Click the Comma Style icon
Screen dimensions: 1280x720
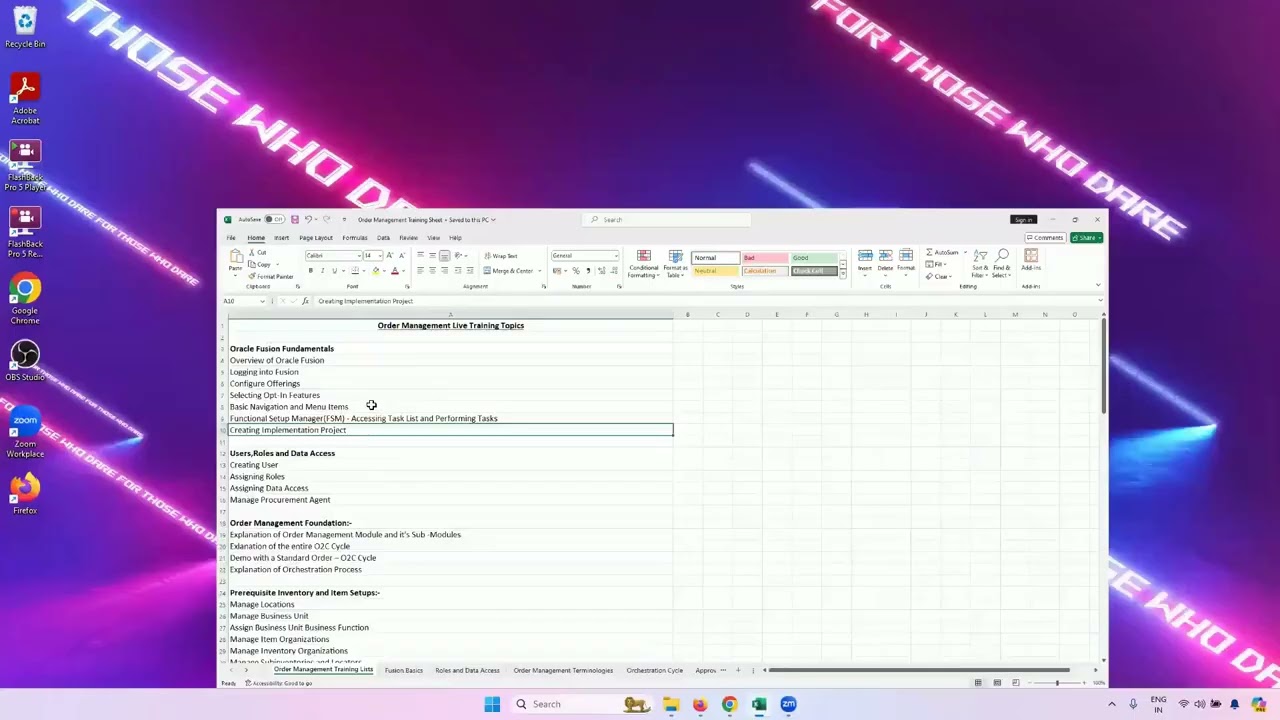587,271
